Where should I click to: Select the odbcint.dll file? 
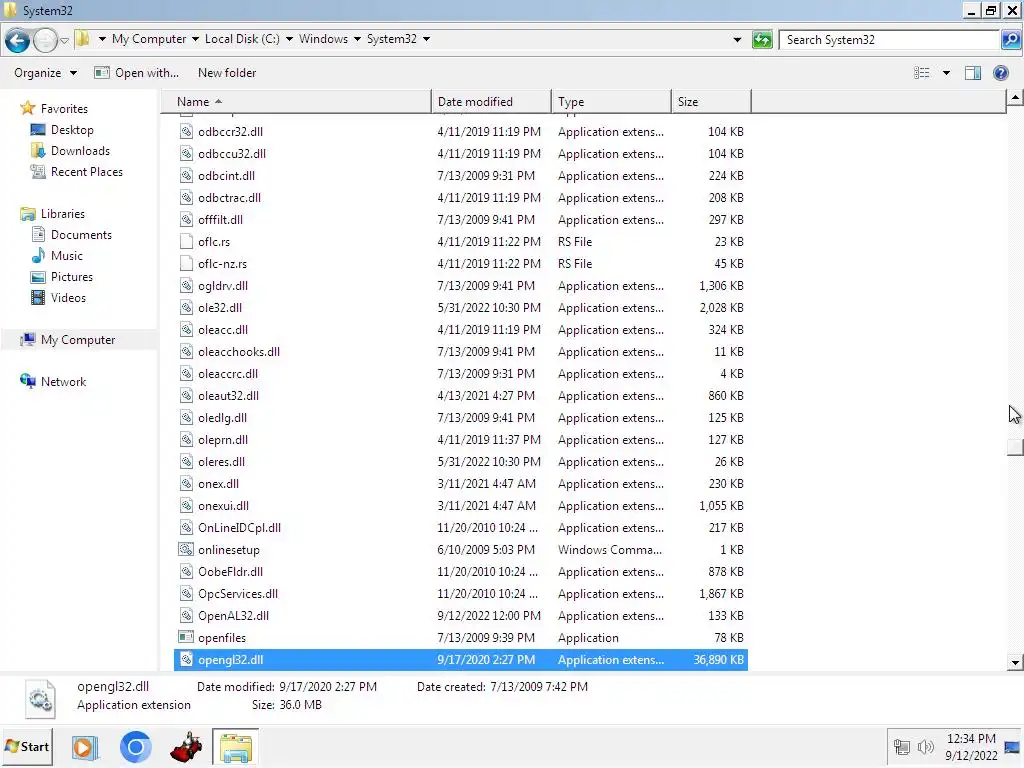pyautogui.click(x=461, y=176)
